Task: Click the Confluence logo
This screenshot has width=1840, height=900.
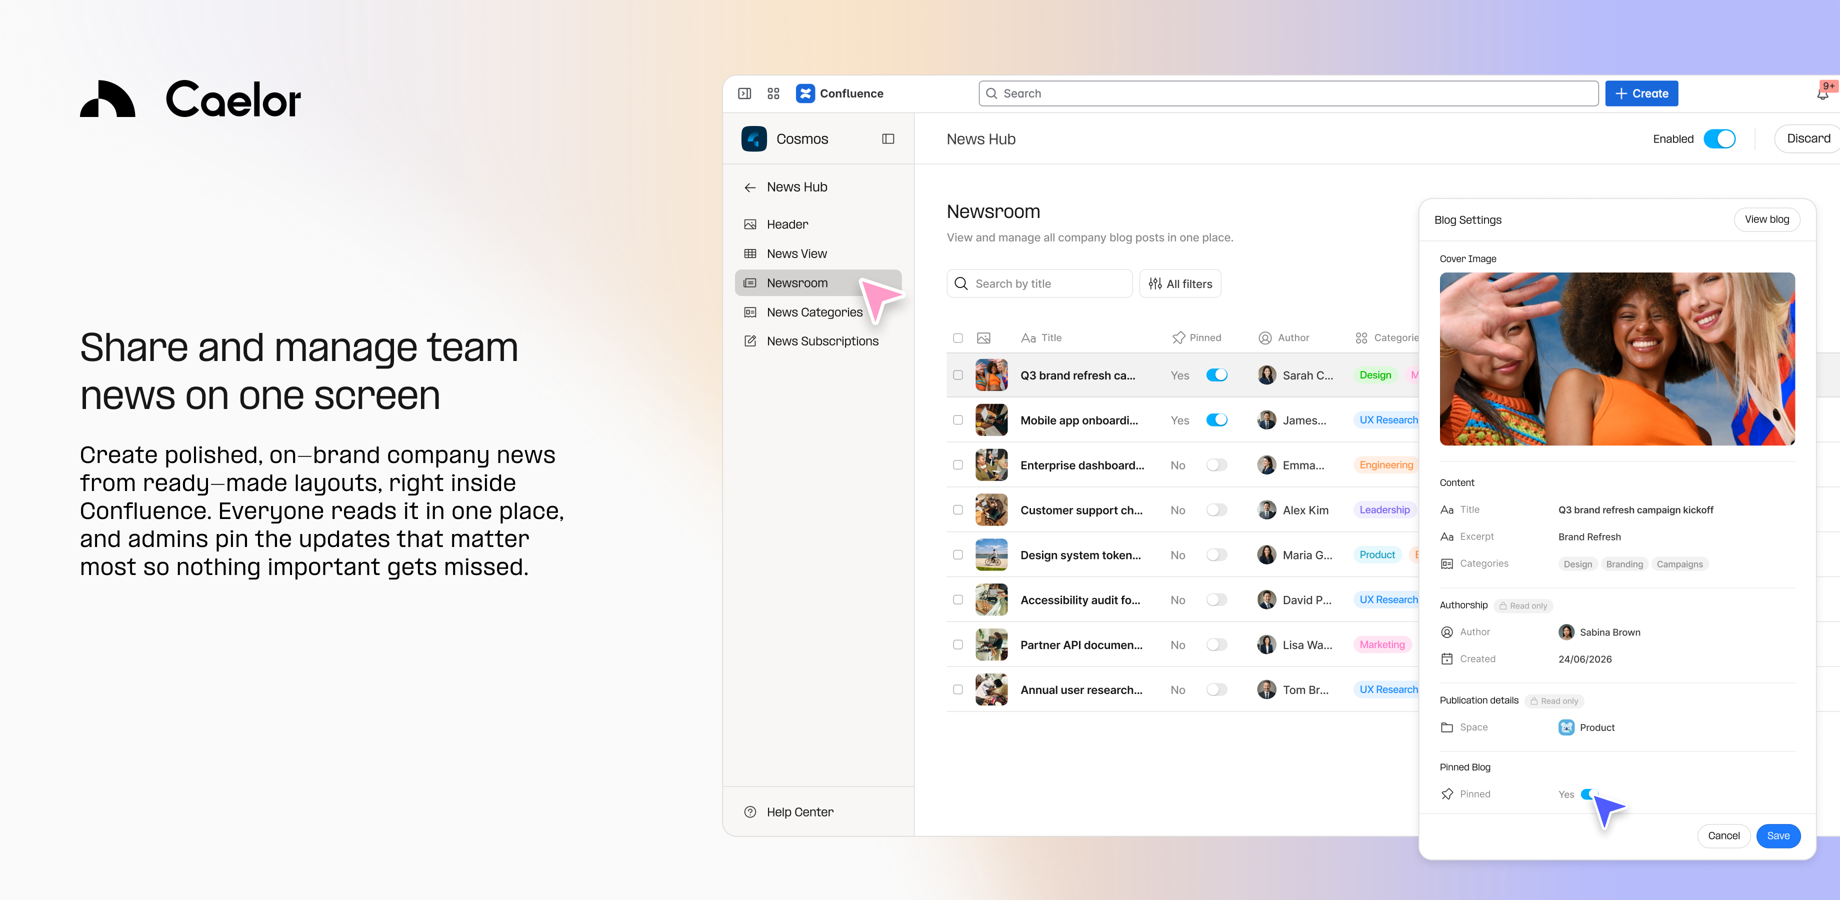Action: [x=805, y=93]
